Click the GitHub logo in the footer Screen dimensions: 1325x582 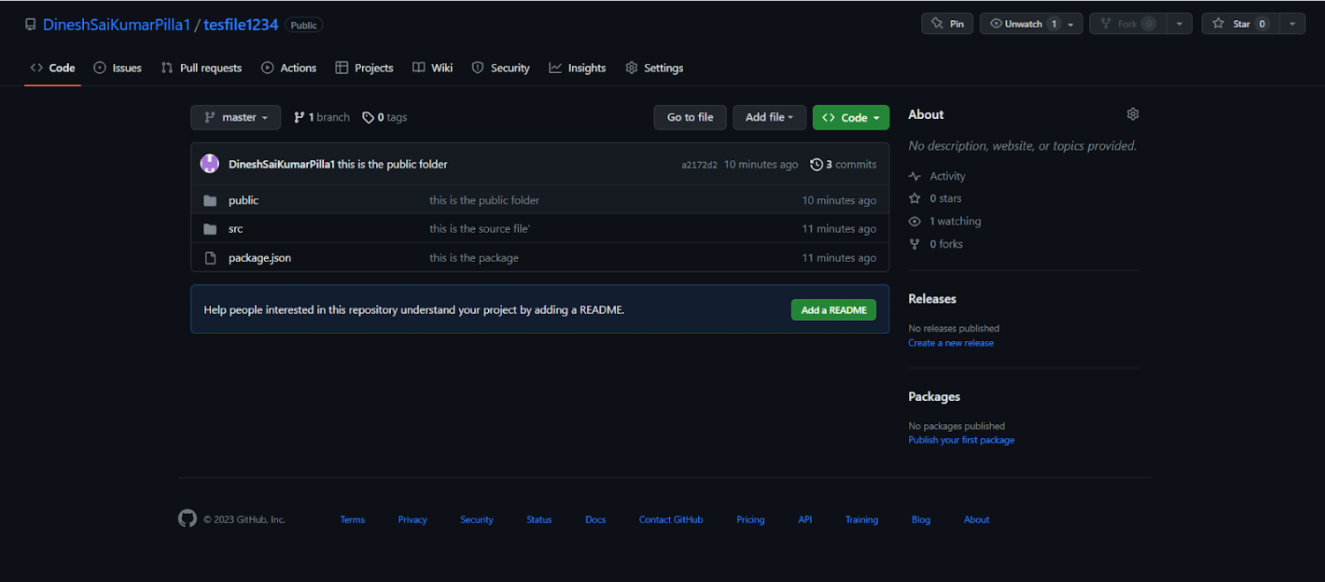click(187, 519)
